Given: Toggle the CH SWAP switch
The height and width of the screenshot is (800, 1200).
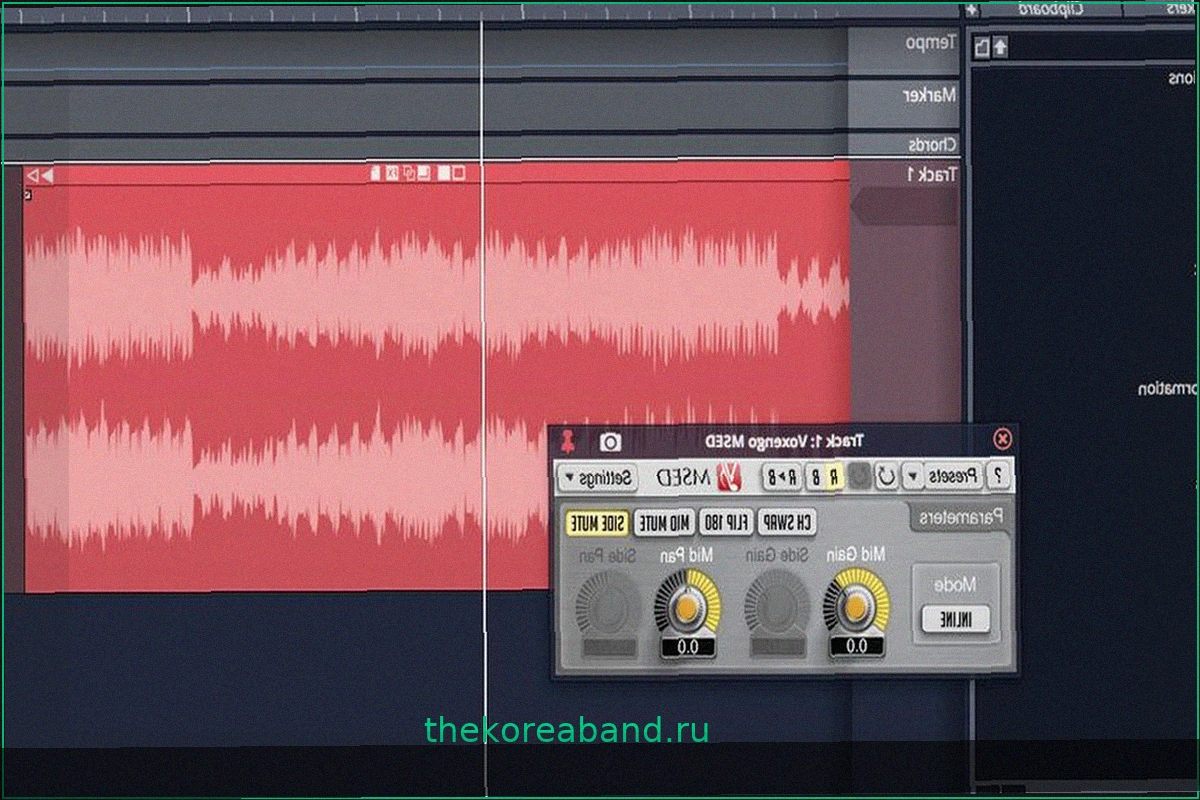Looking at the screenshot, I should pyautogui.click(x=787, y=522).
